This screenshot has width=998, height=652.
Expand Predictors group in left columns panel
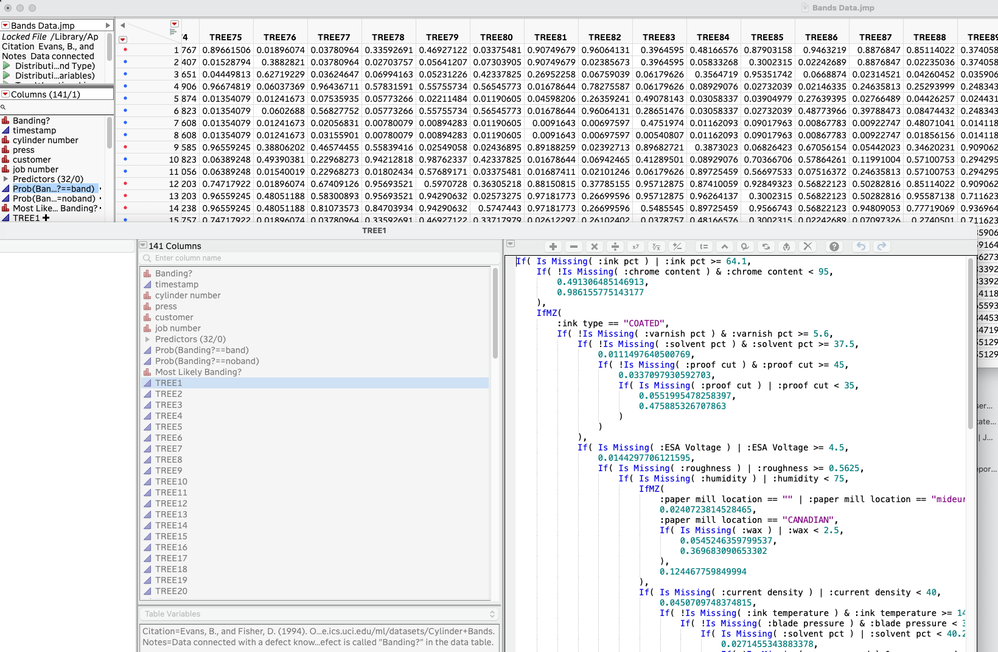6,179
